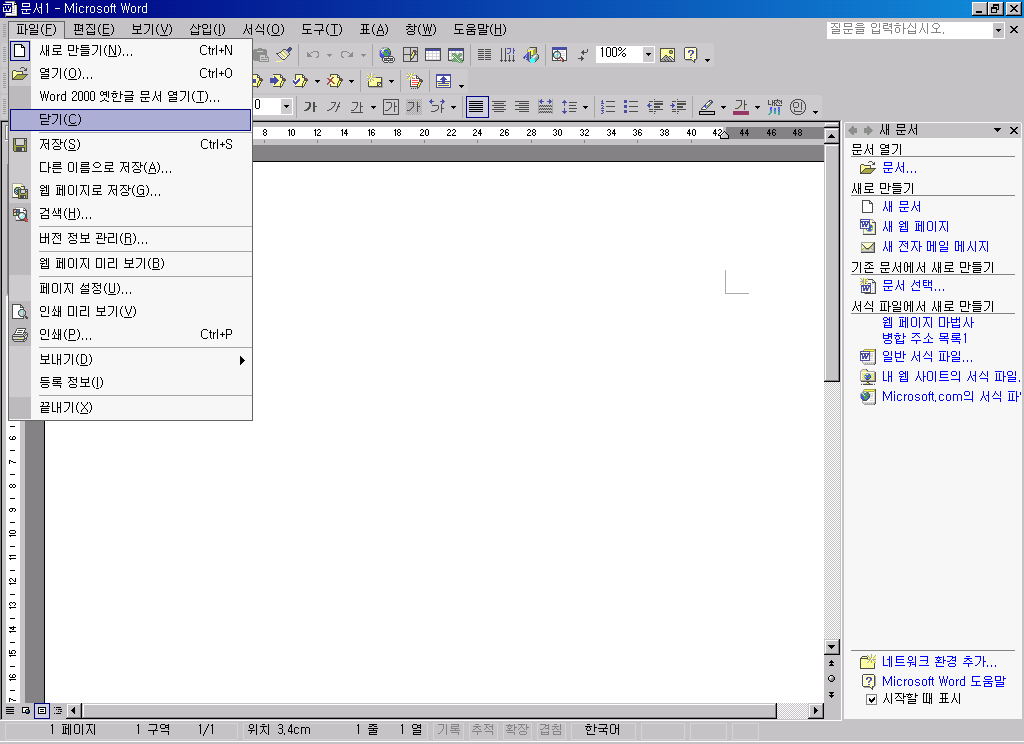Apply the highlighter color button

[707, 107]
